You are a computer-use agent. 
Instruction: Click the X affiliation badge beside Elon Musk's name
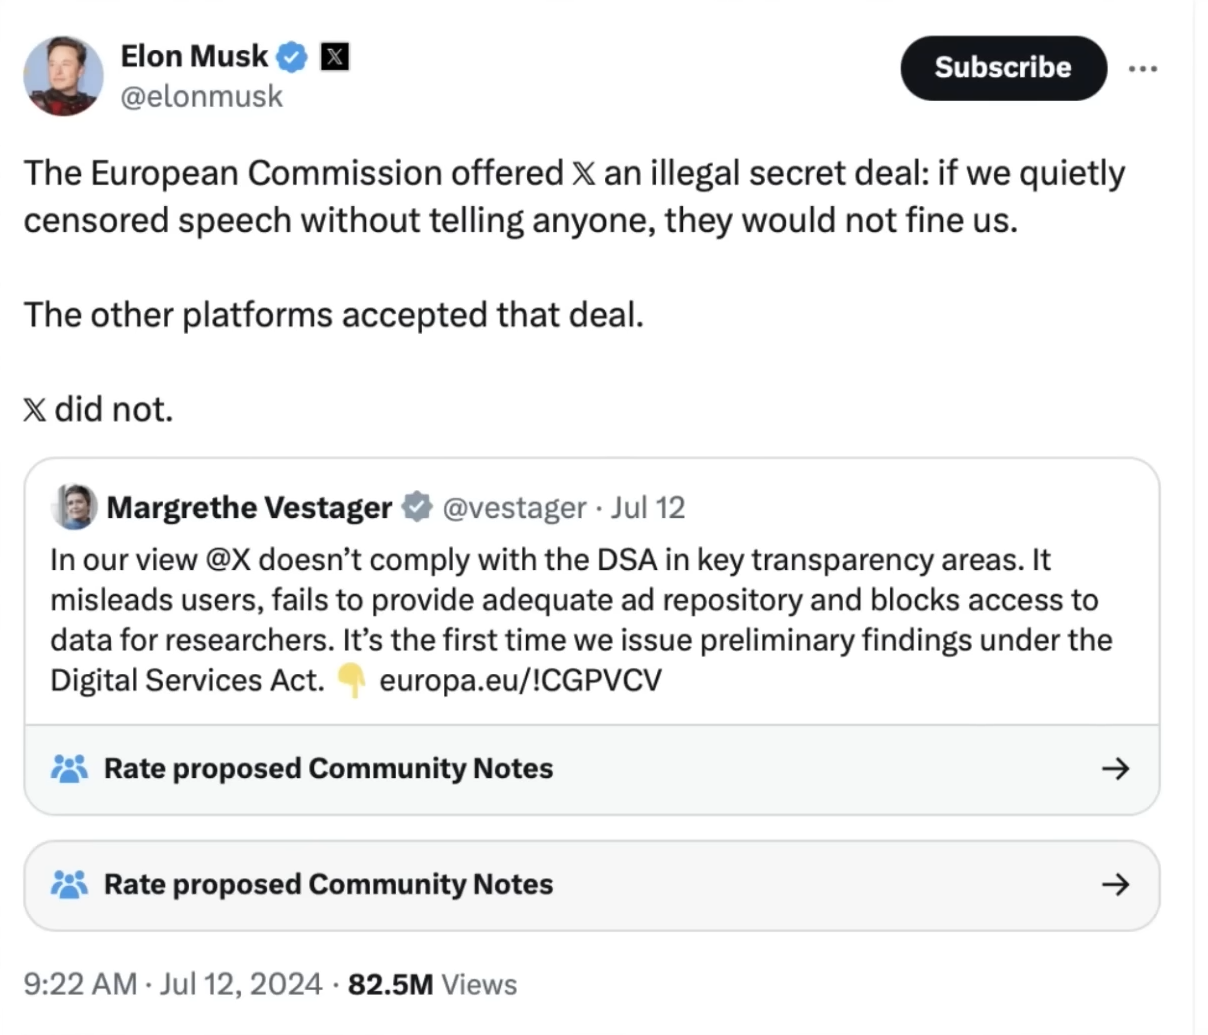334,57
